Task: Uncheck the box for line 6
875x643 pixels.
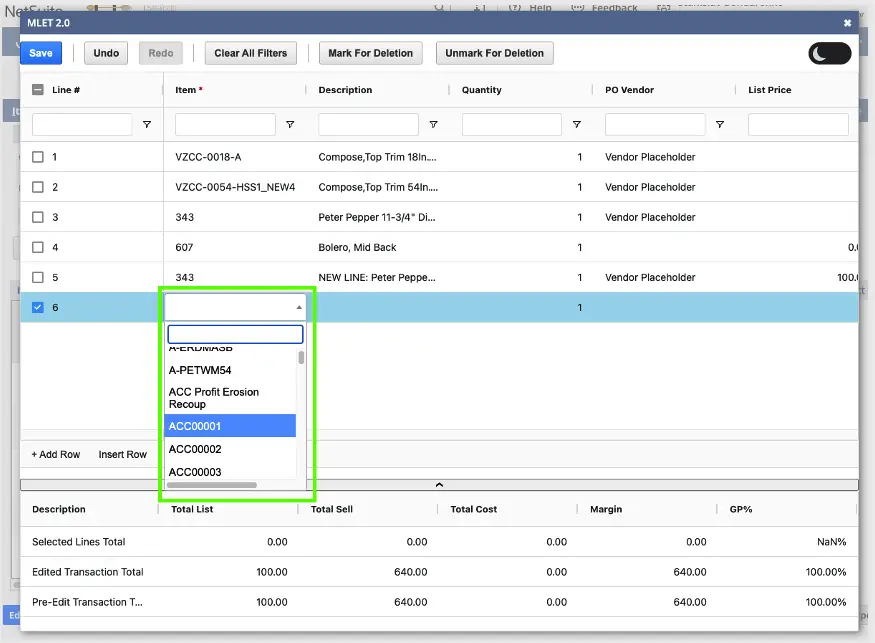Action: 38,308
